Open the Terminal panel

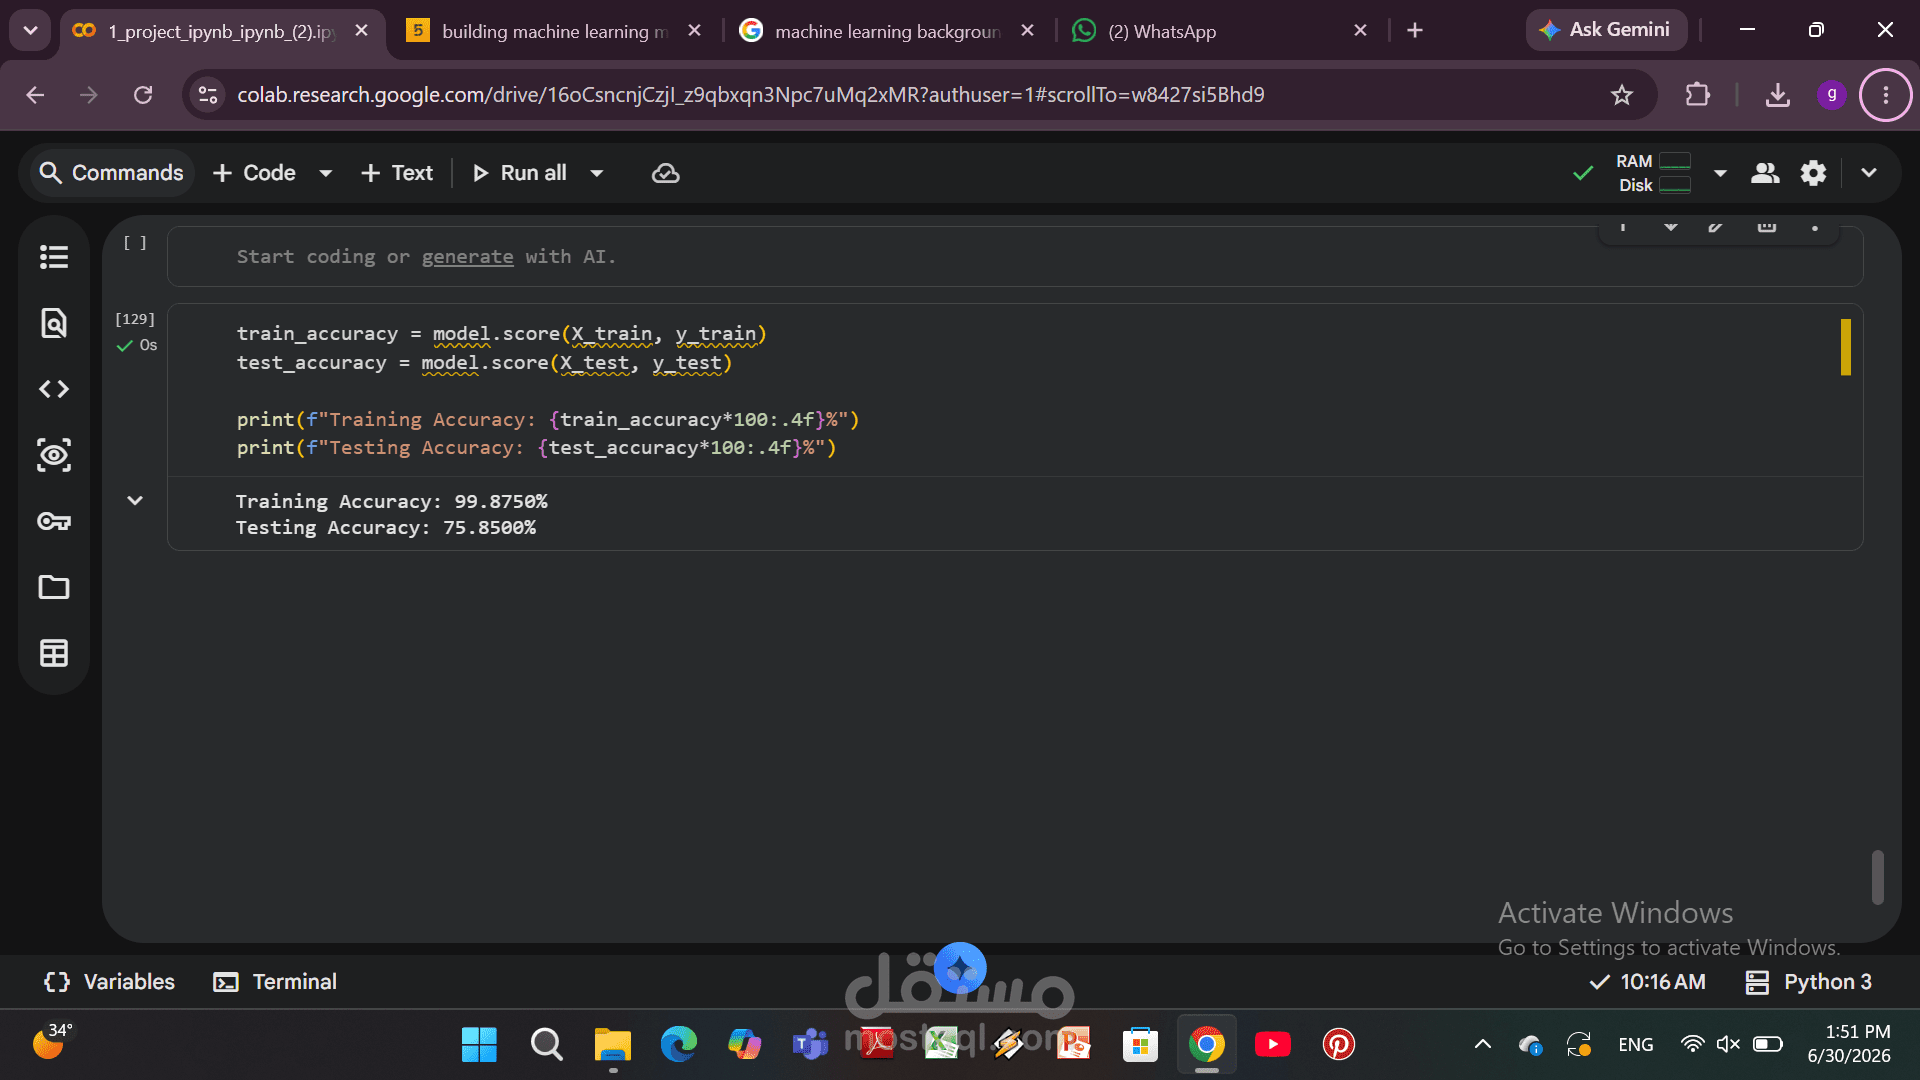click(275, 982)
